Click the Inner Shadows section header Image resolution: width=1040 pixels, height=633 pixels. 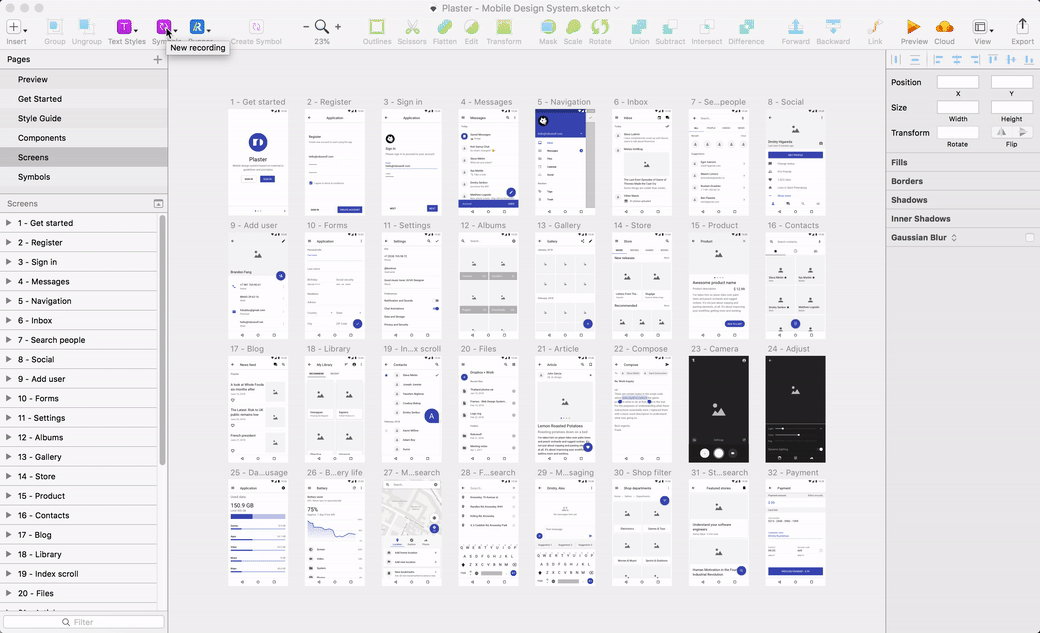click(921, 218)
